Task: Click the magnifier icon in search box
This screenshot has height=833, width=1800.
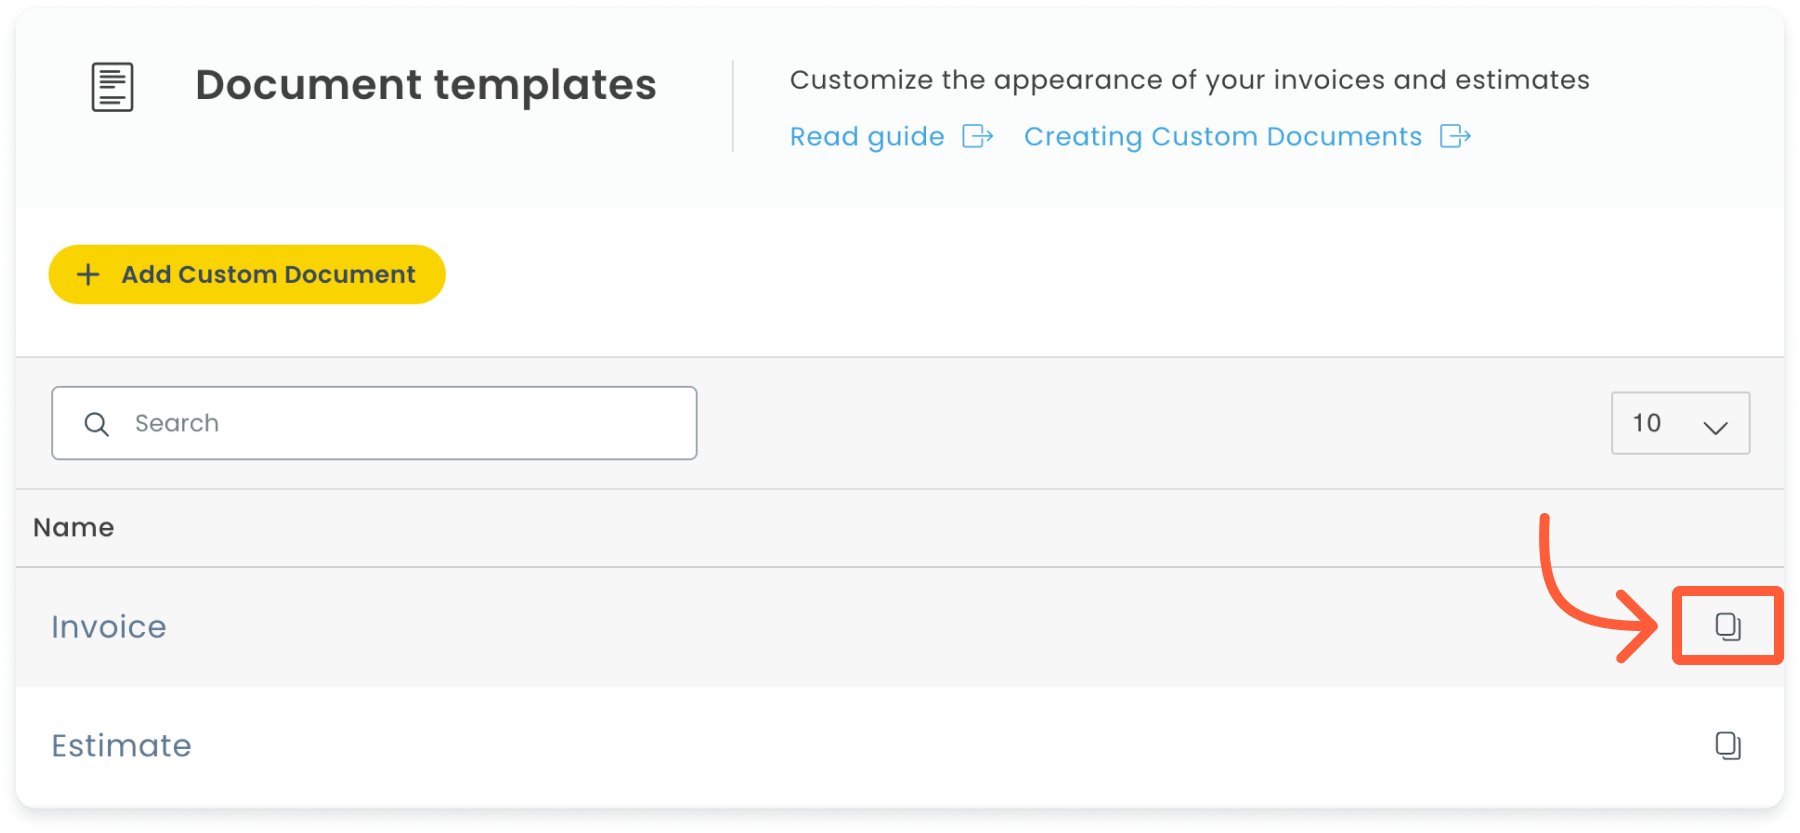Action: pyautogui.click(x=97, y=424)
